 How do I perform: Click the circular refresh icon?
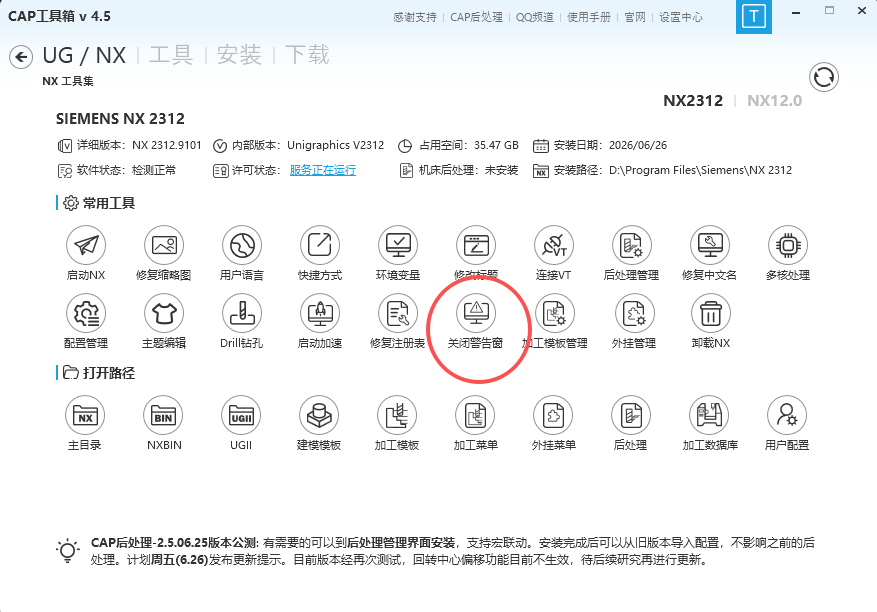[824, 77]
